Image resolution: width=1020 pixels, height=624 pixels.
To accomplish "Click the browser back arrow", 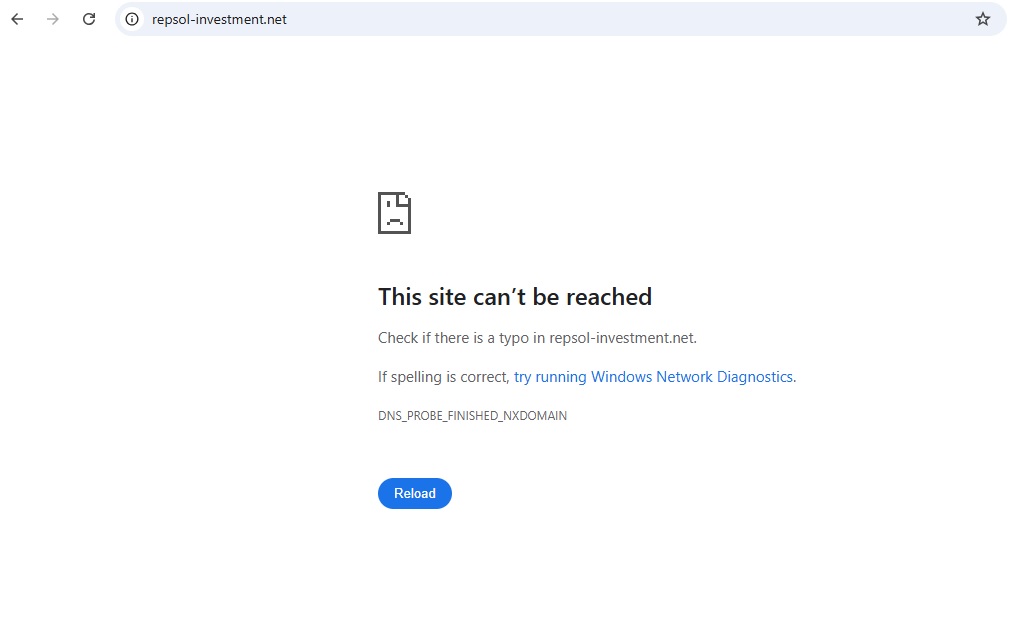I will pyautogui.click(x=17, y=19).
